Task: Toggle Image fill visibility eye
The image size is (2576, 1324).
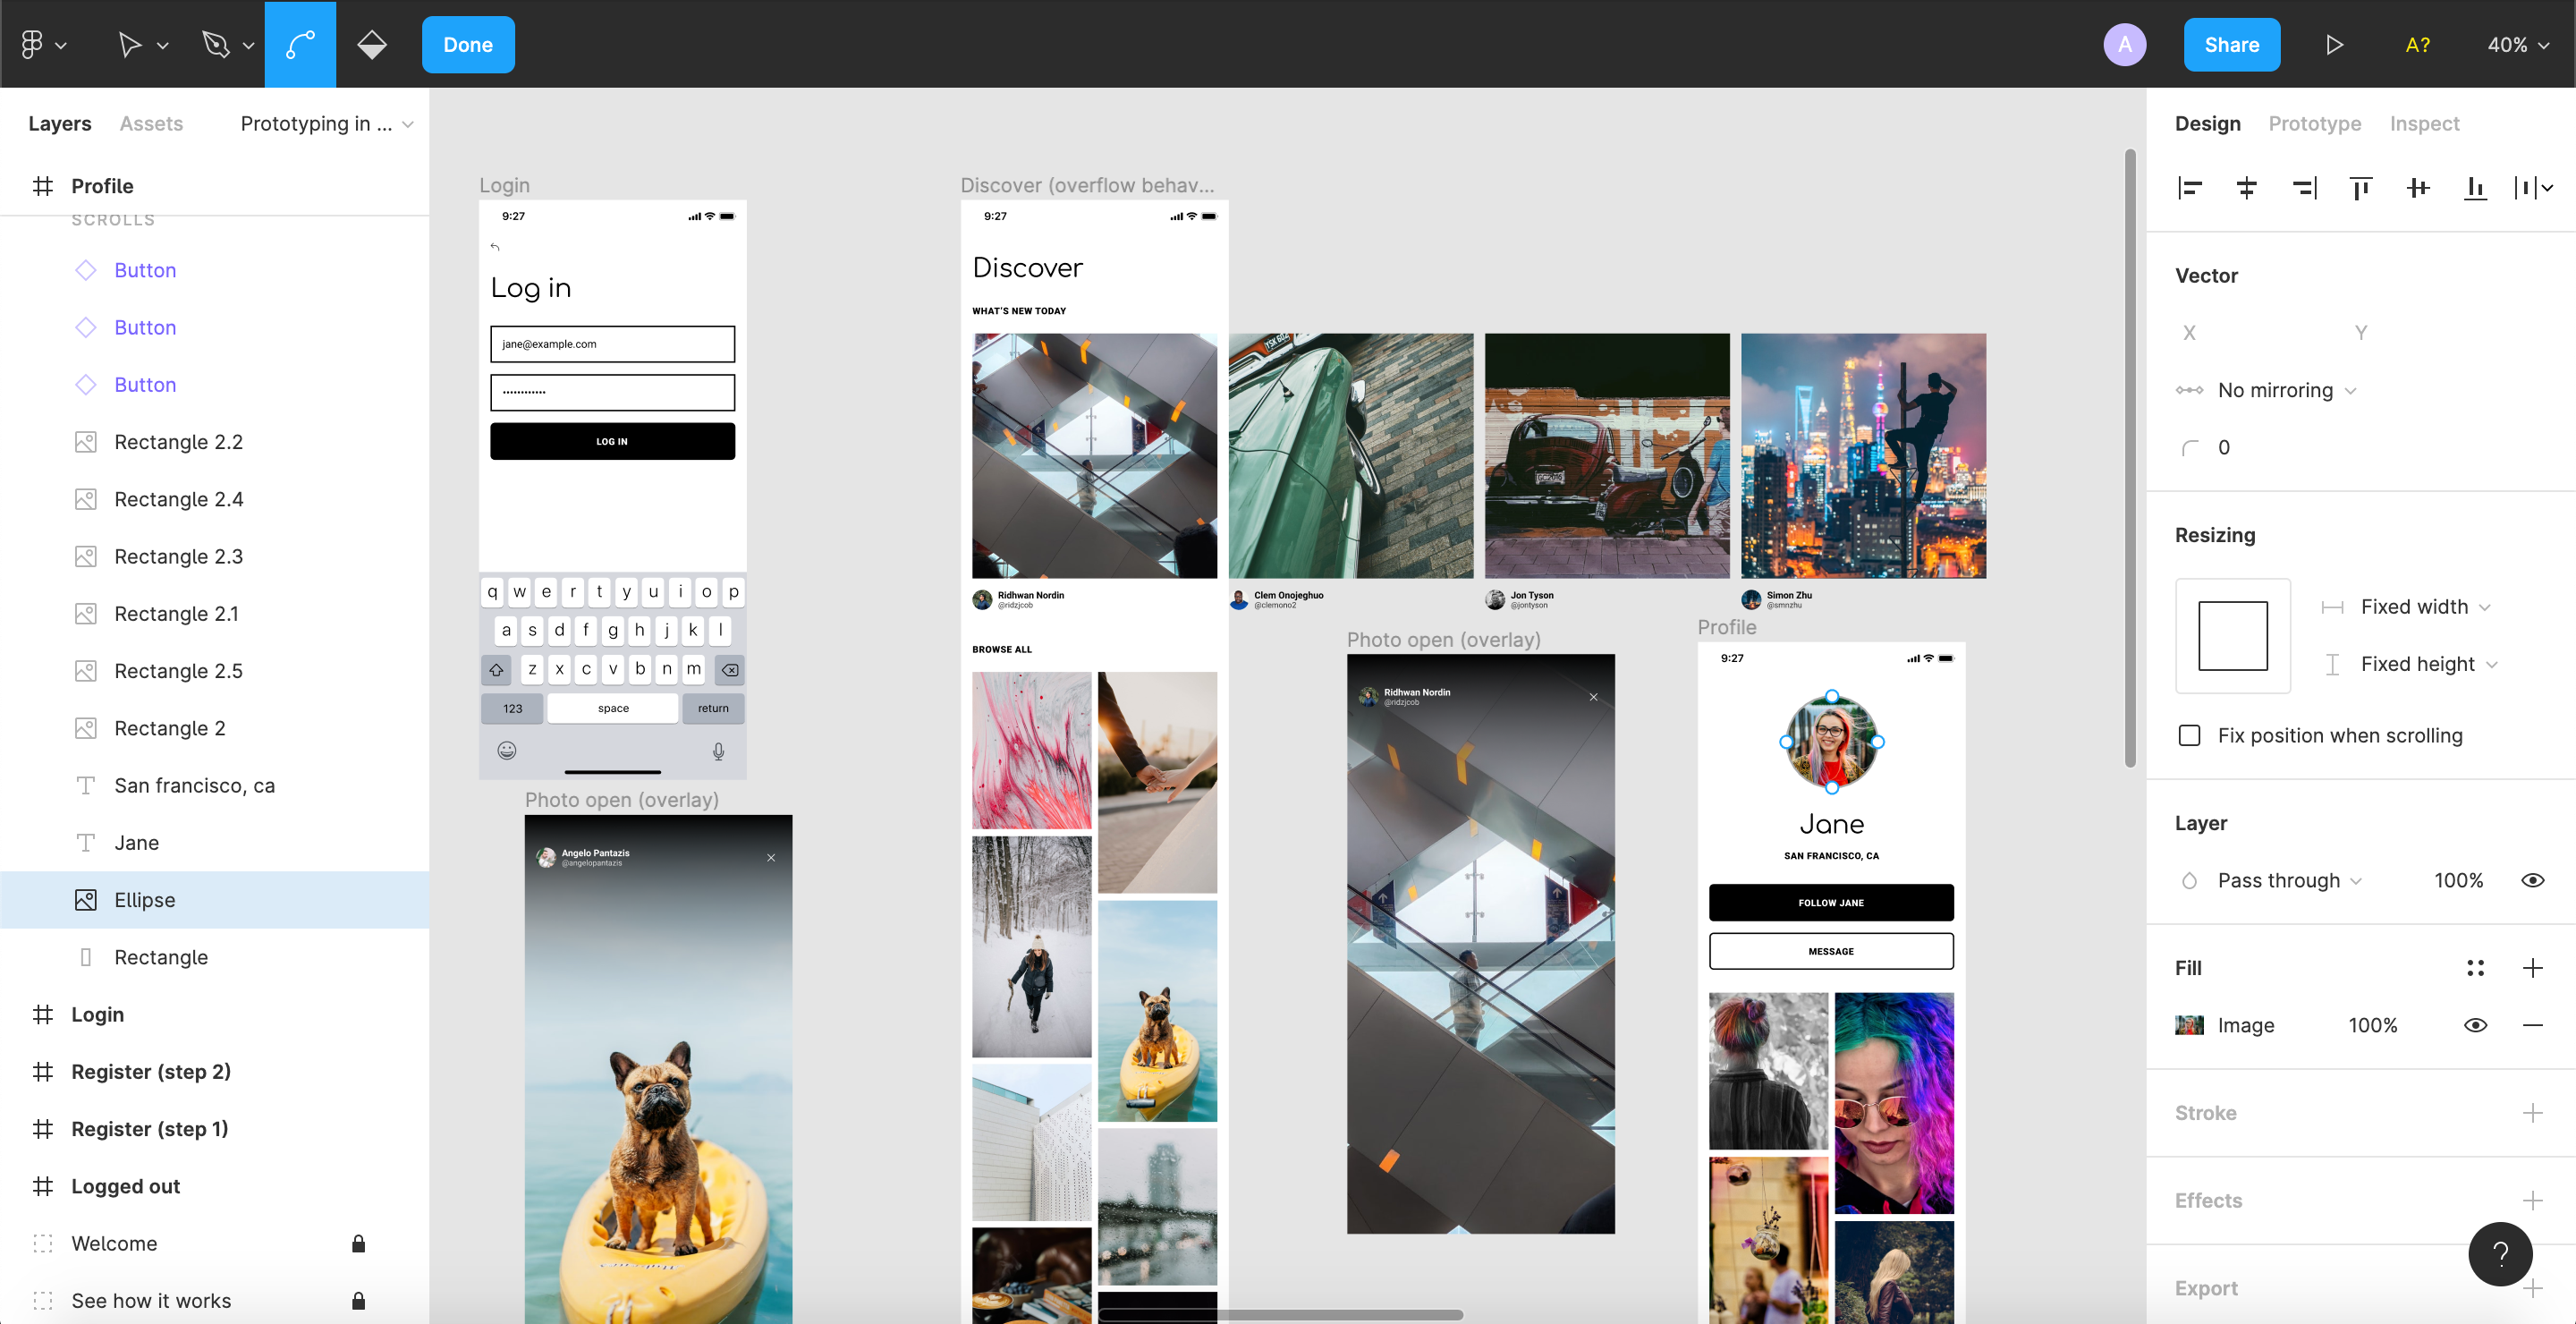Action: point(2475,1024)
